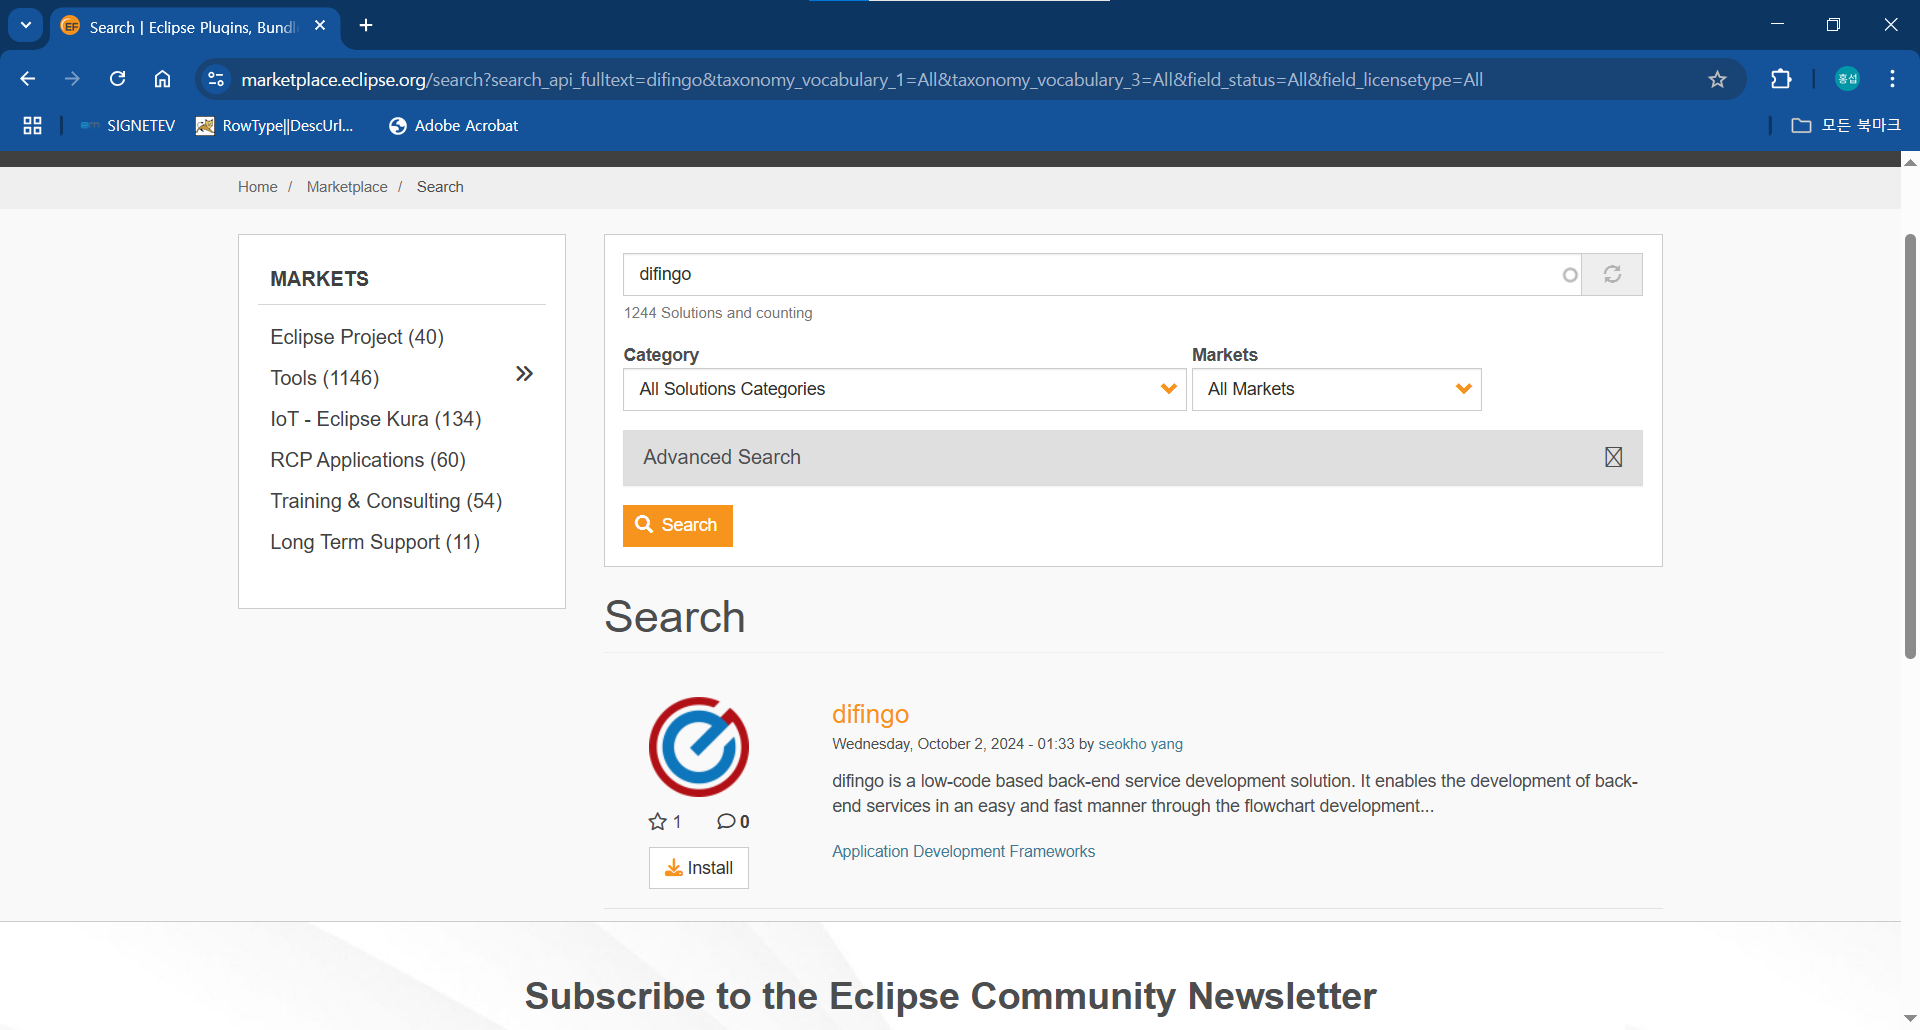This screenshot has height=1030, width=1920.
Task: Open the Application Development Frameworks link
Action: coord(963,852)
